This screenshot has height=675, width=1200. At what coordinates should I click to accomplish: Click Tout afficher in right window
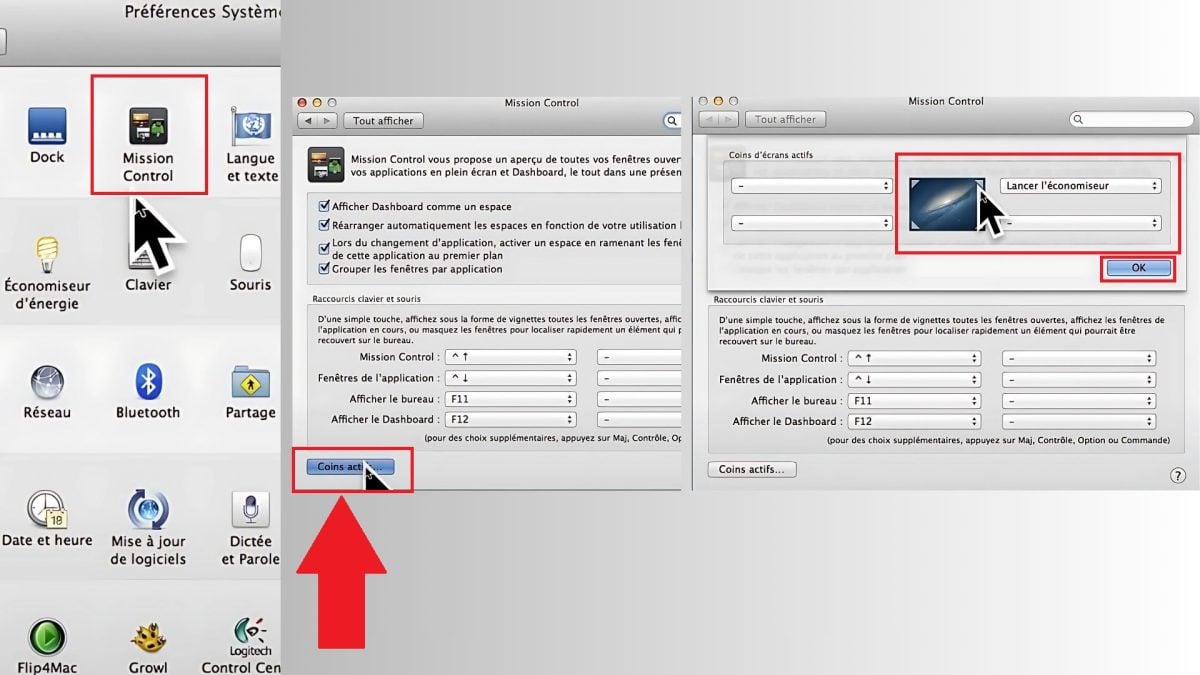pos(786,119)
